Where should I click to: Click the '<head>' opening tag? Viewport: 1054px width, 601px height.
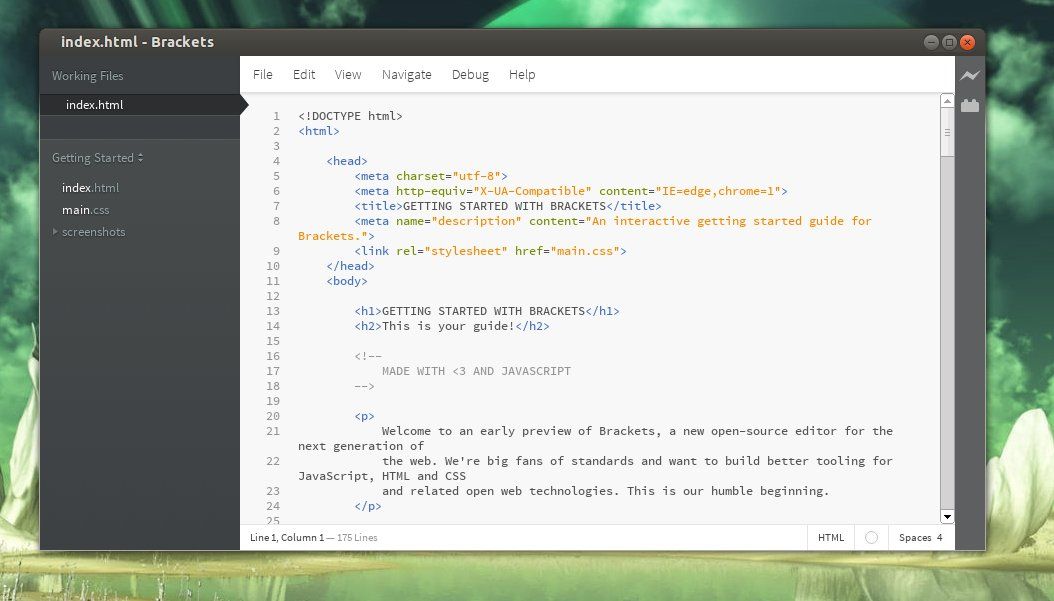point(347,161)
